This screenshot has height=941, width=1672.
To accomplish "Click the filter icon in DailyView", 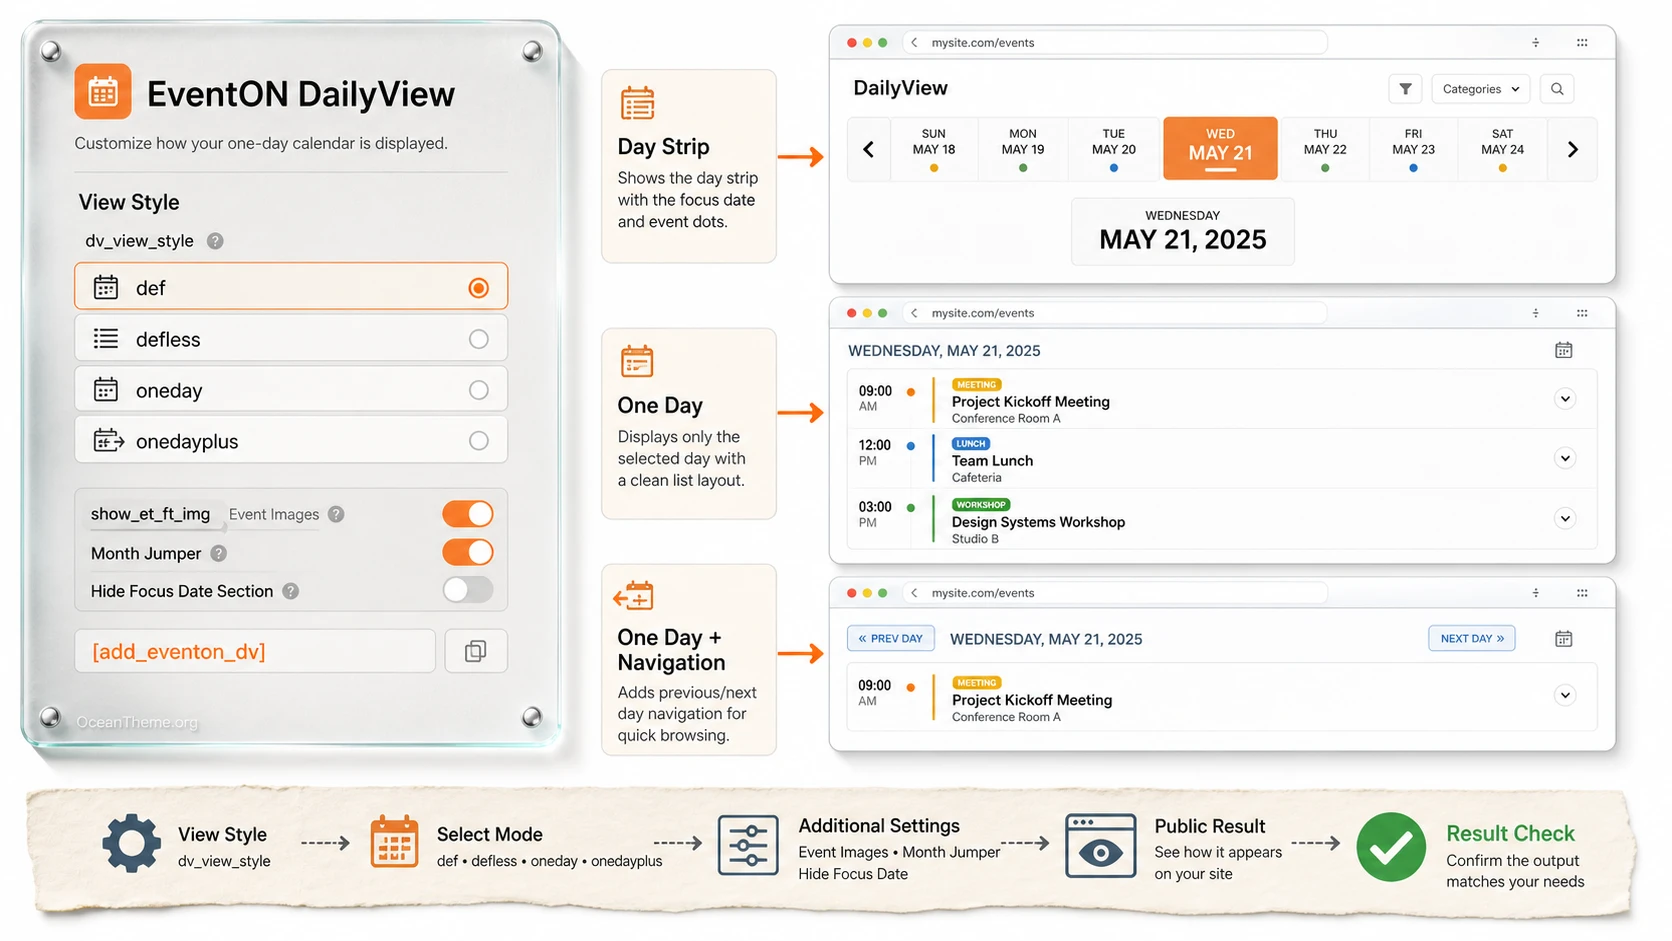I will pos(1405,89).
